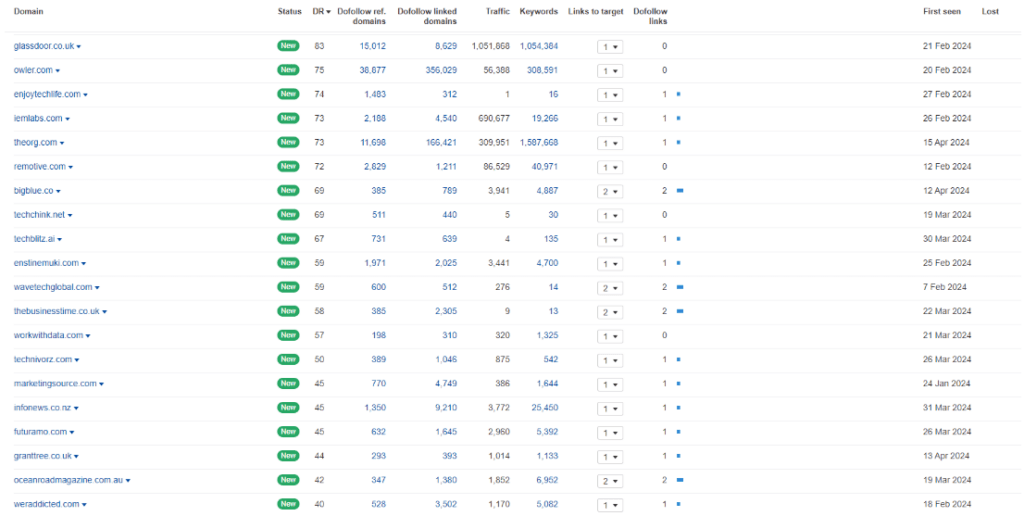Open dropdown arrow next to technivorz.com
The height and width of the screenshot is (516, 1024).
[x=77, y=361]
